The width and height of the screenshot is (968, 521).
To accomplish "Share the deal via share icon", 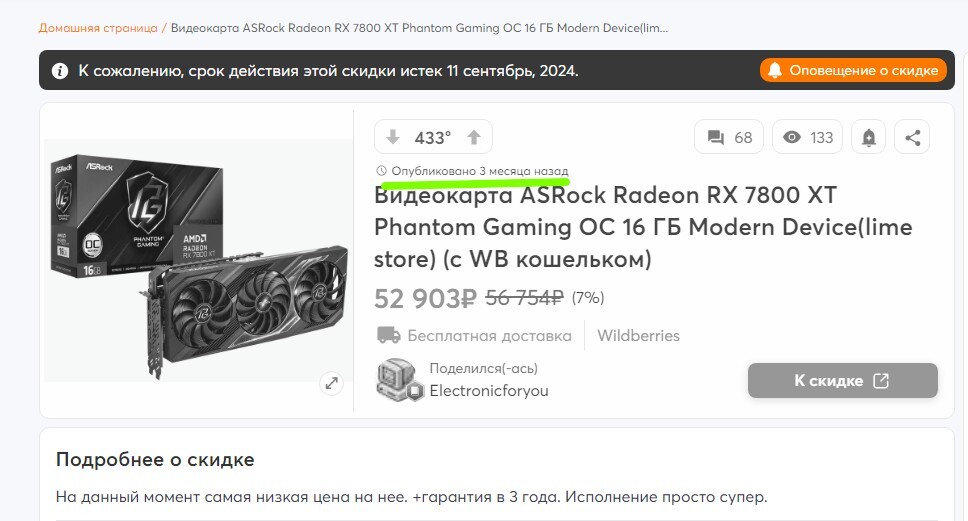I will [912, 137].
